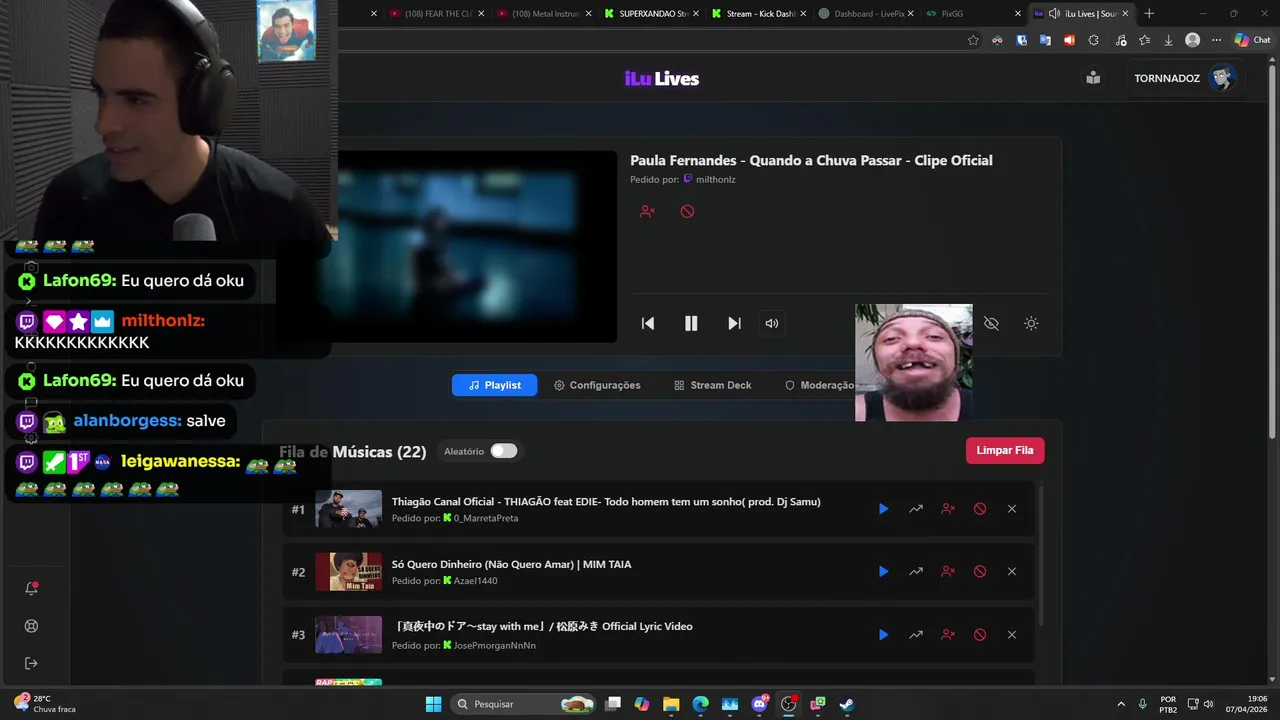Skip to the next track

(734, 323)
